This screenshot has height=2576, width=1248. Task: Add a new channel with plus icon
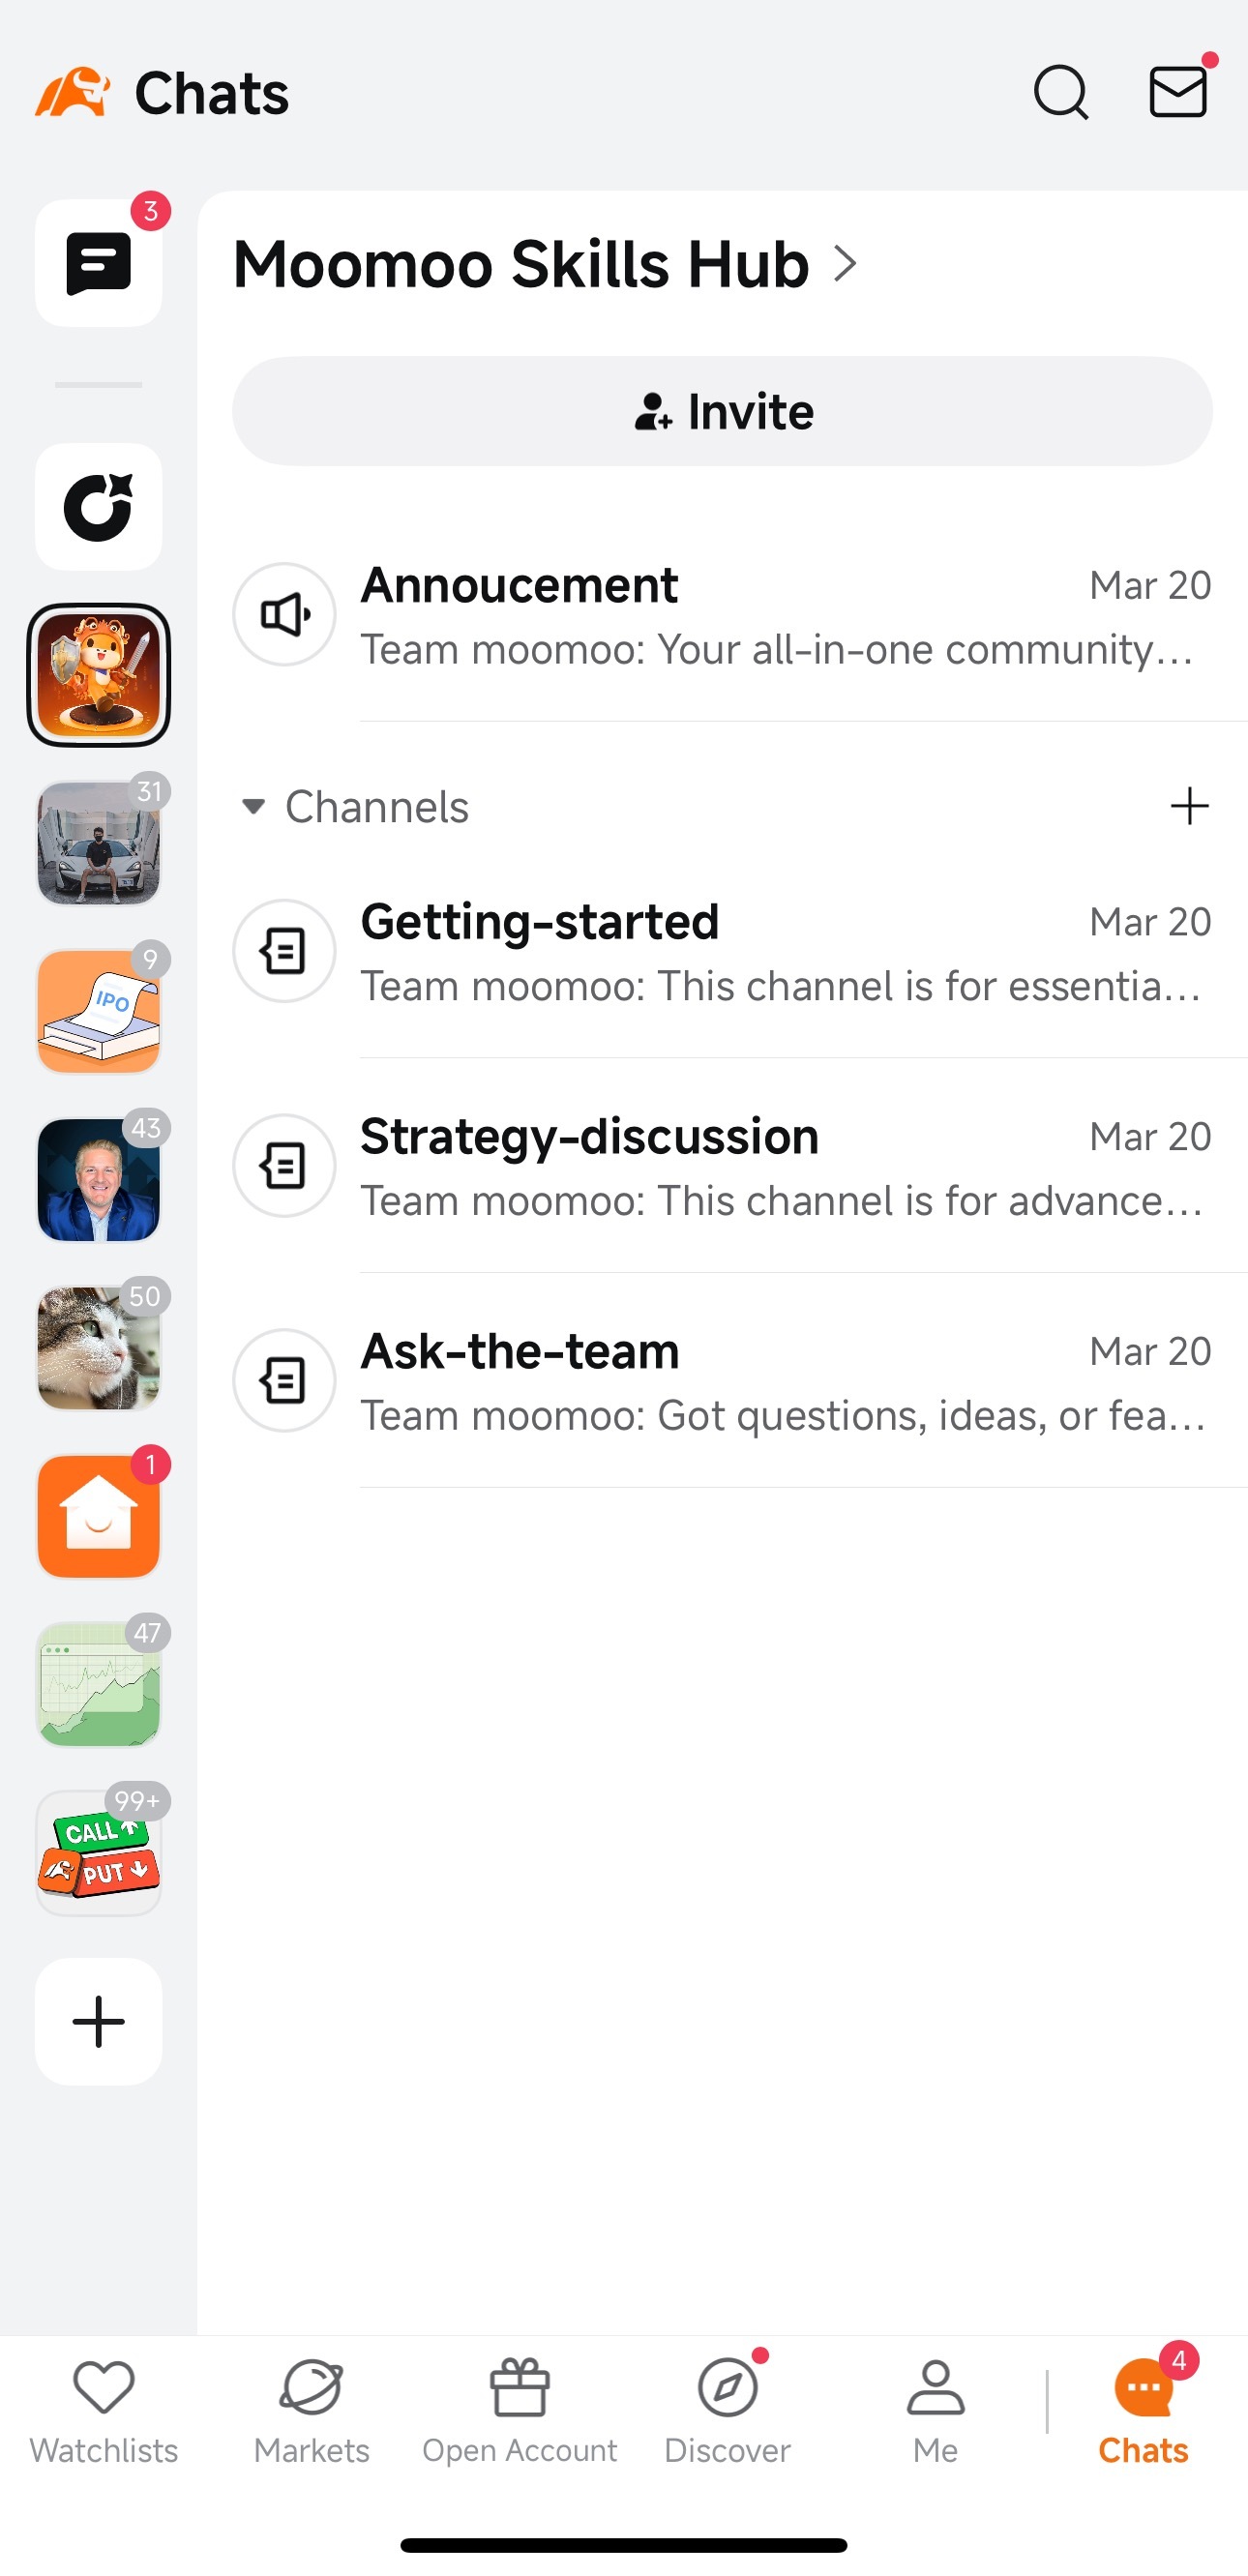[1189, 806]
